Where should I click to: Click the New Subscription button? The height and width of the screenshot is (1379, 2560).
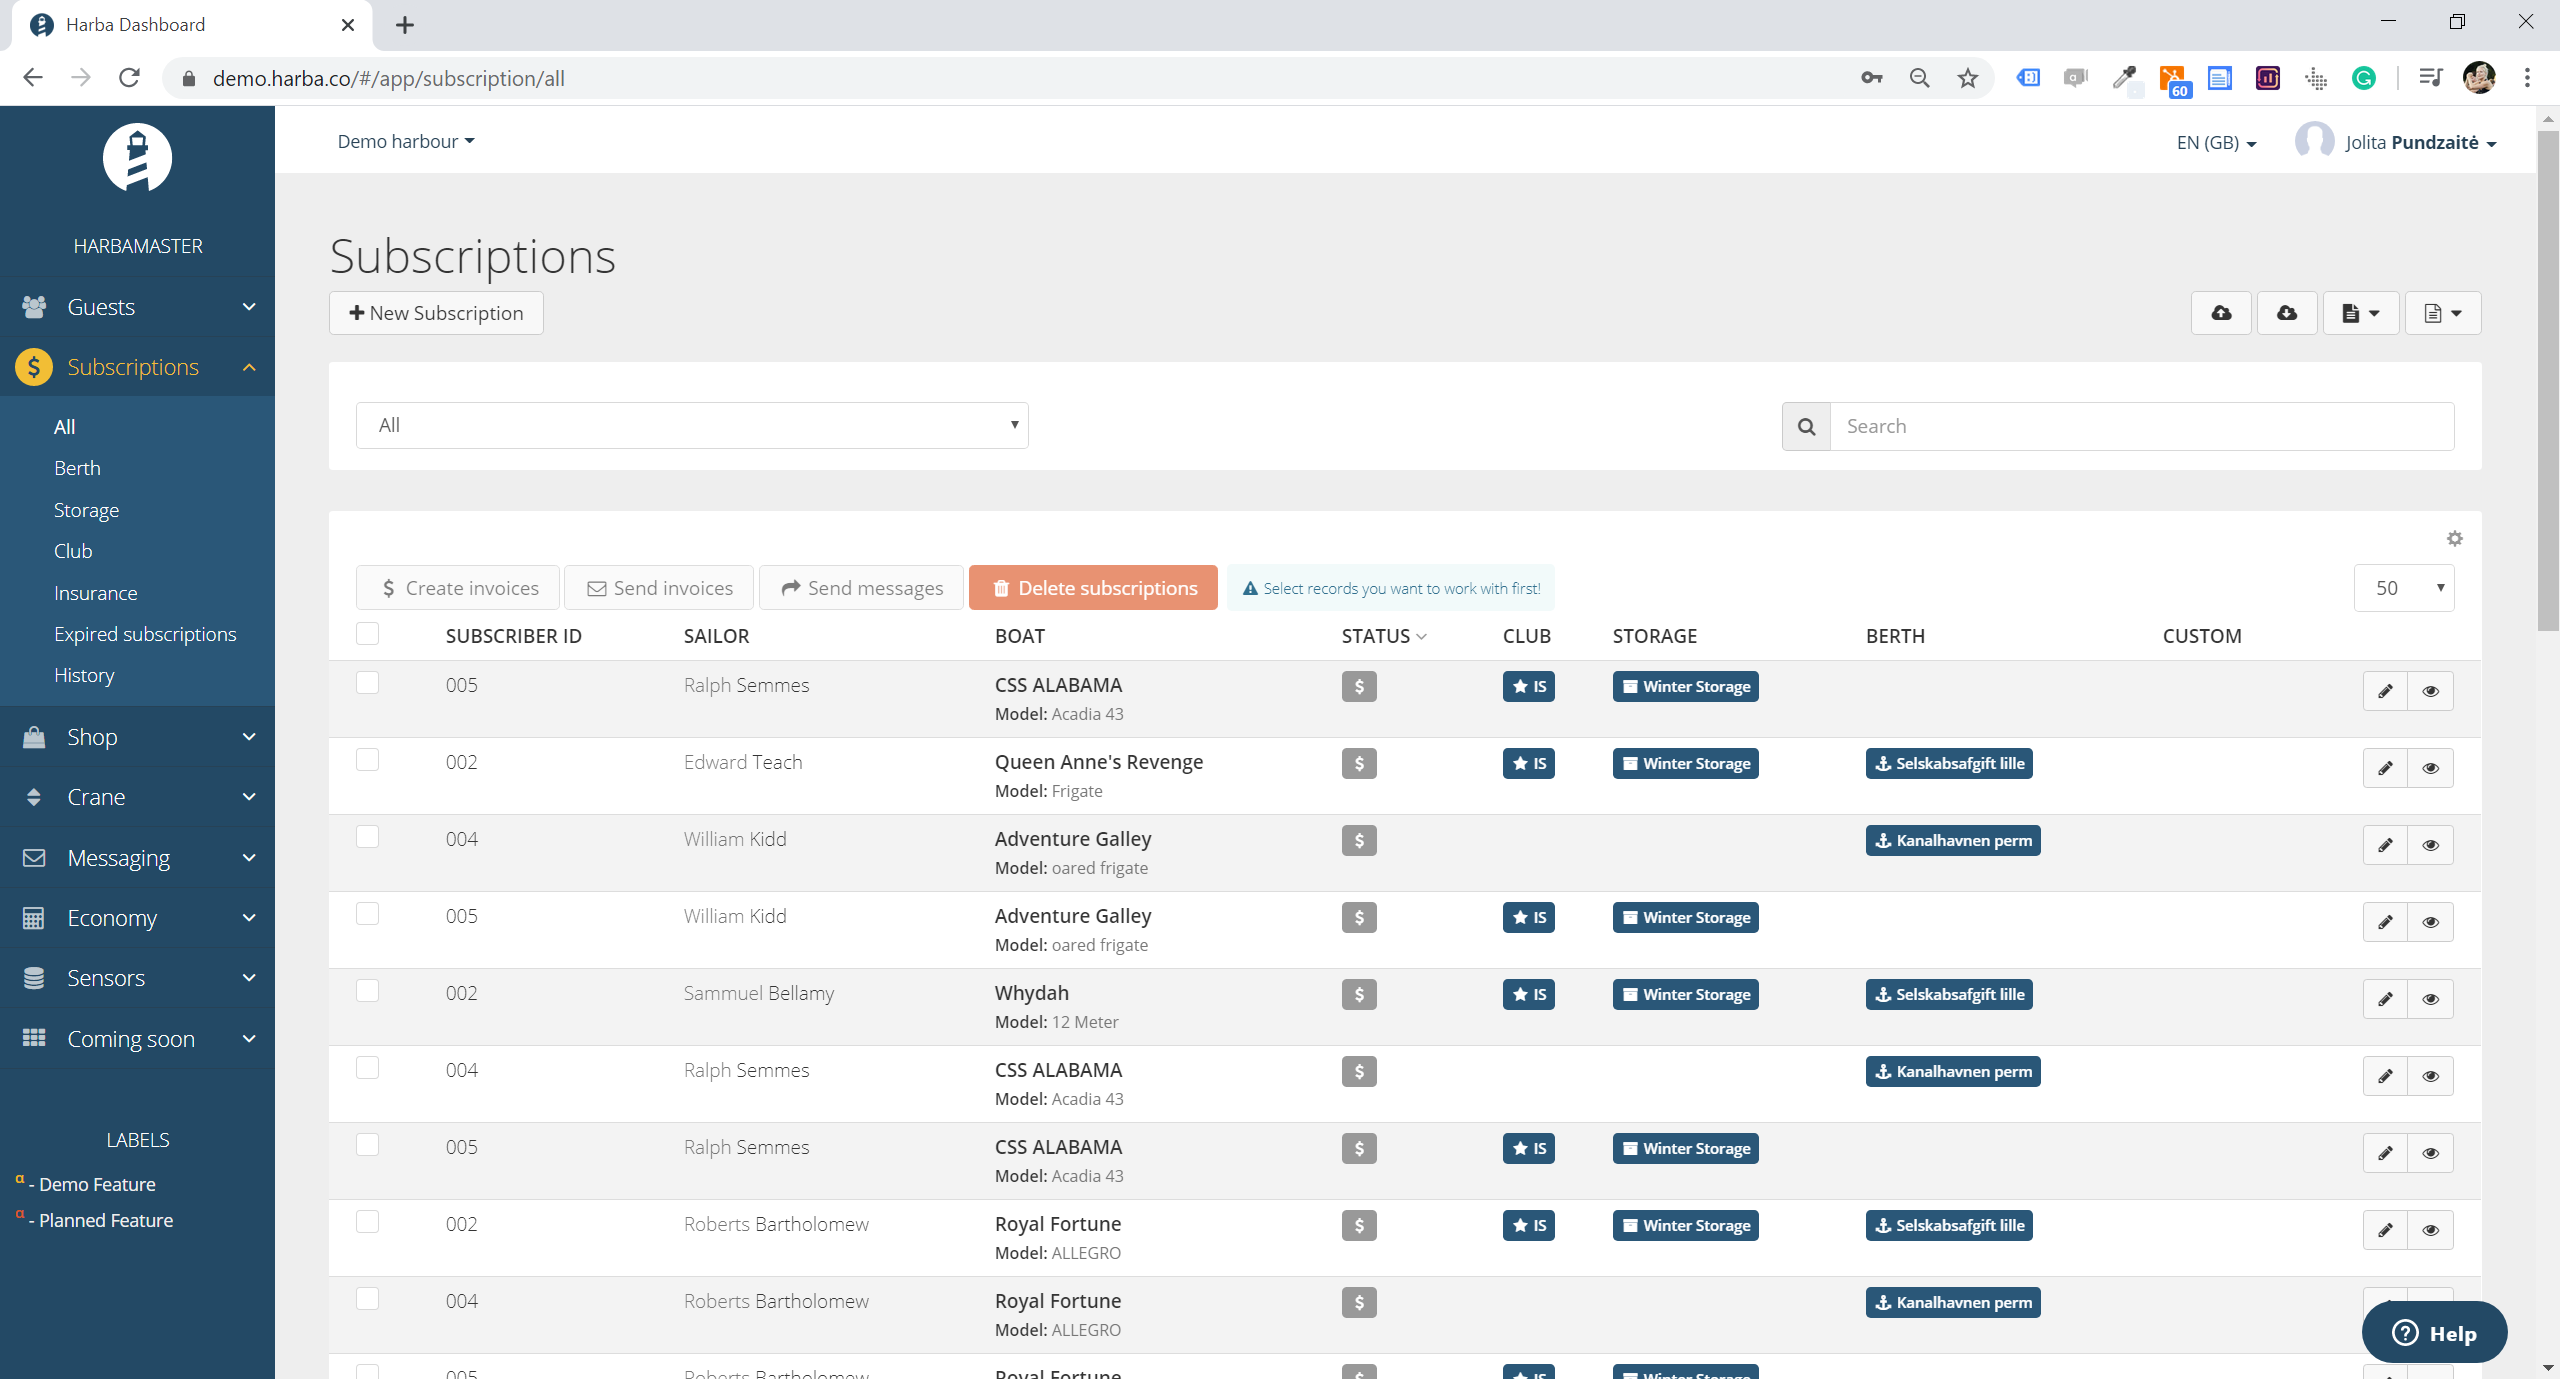pyautogui.click(x=436, y=313)
